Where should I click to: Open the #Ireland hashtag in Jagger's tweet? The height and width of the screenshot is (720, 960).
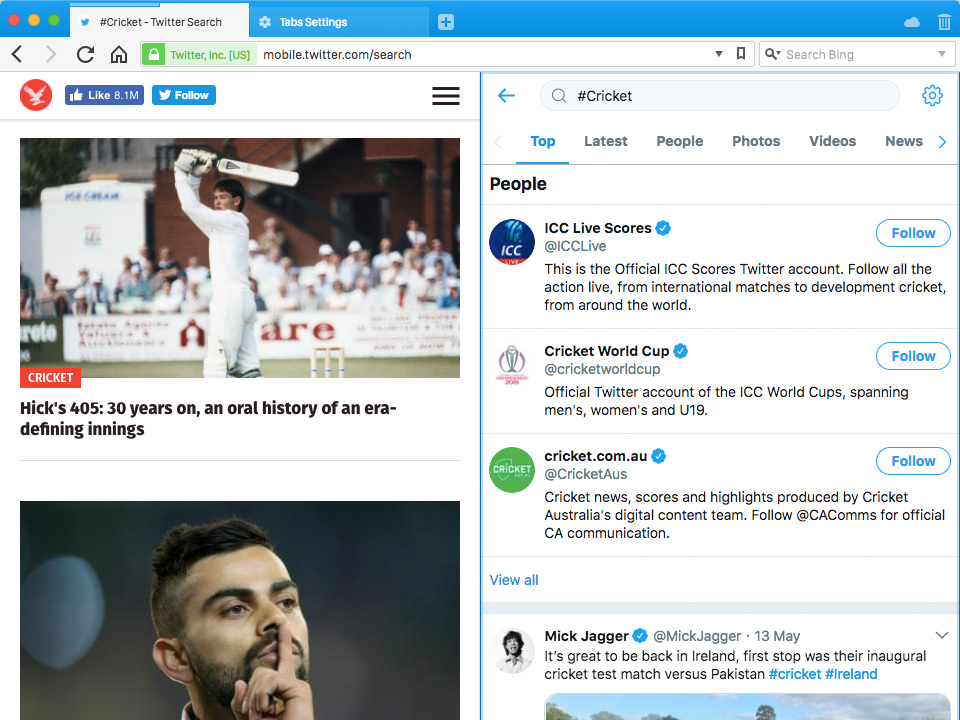click(x=851, y=674)
